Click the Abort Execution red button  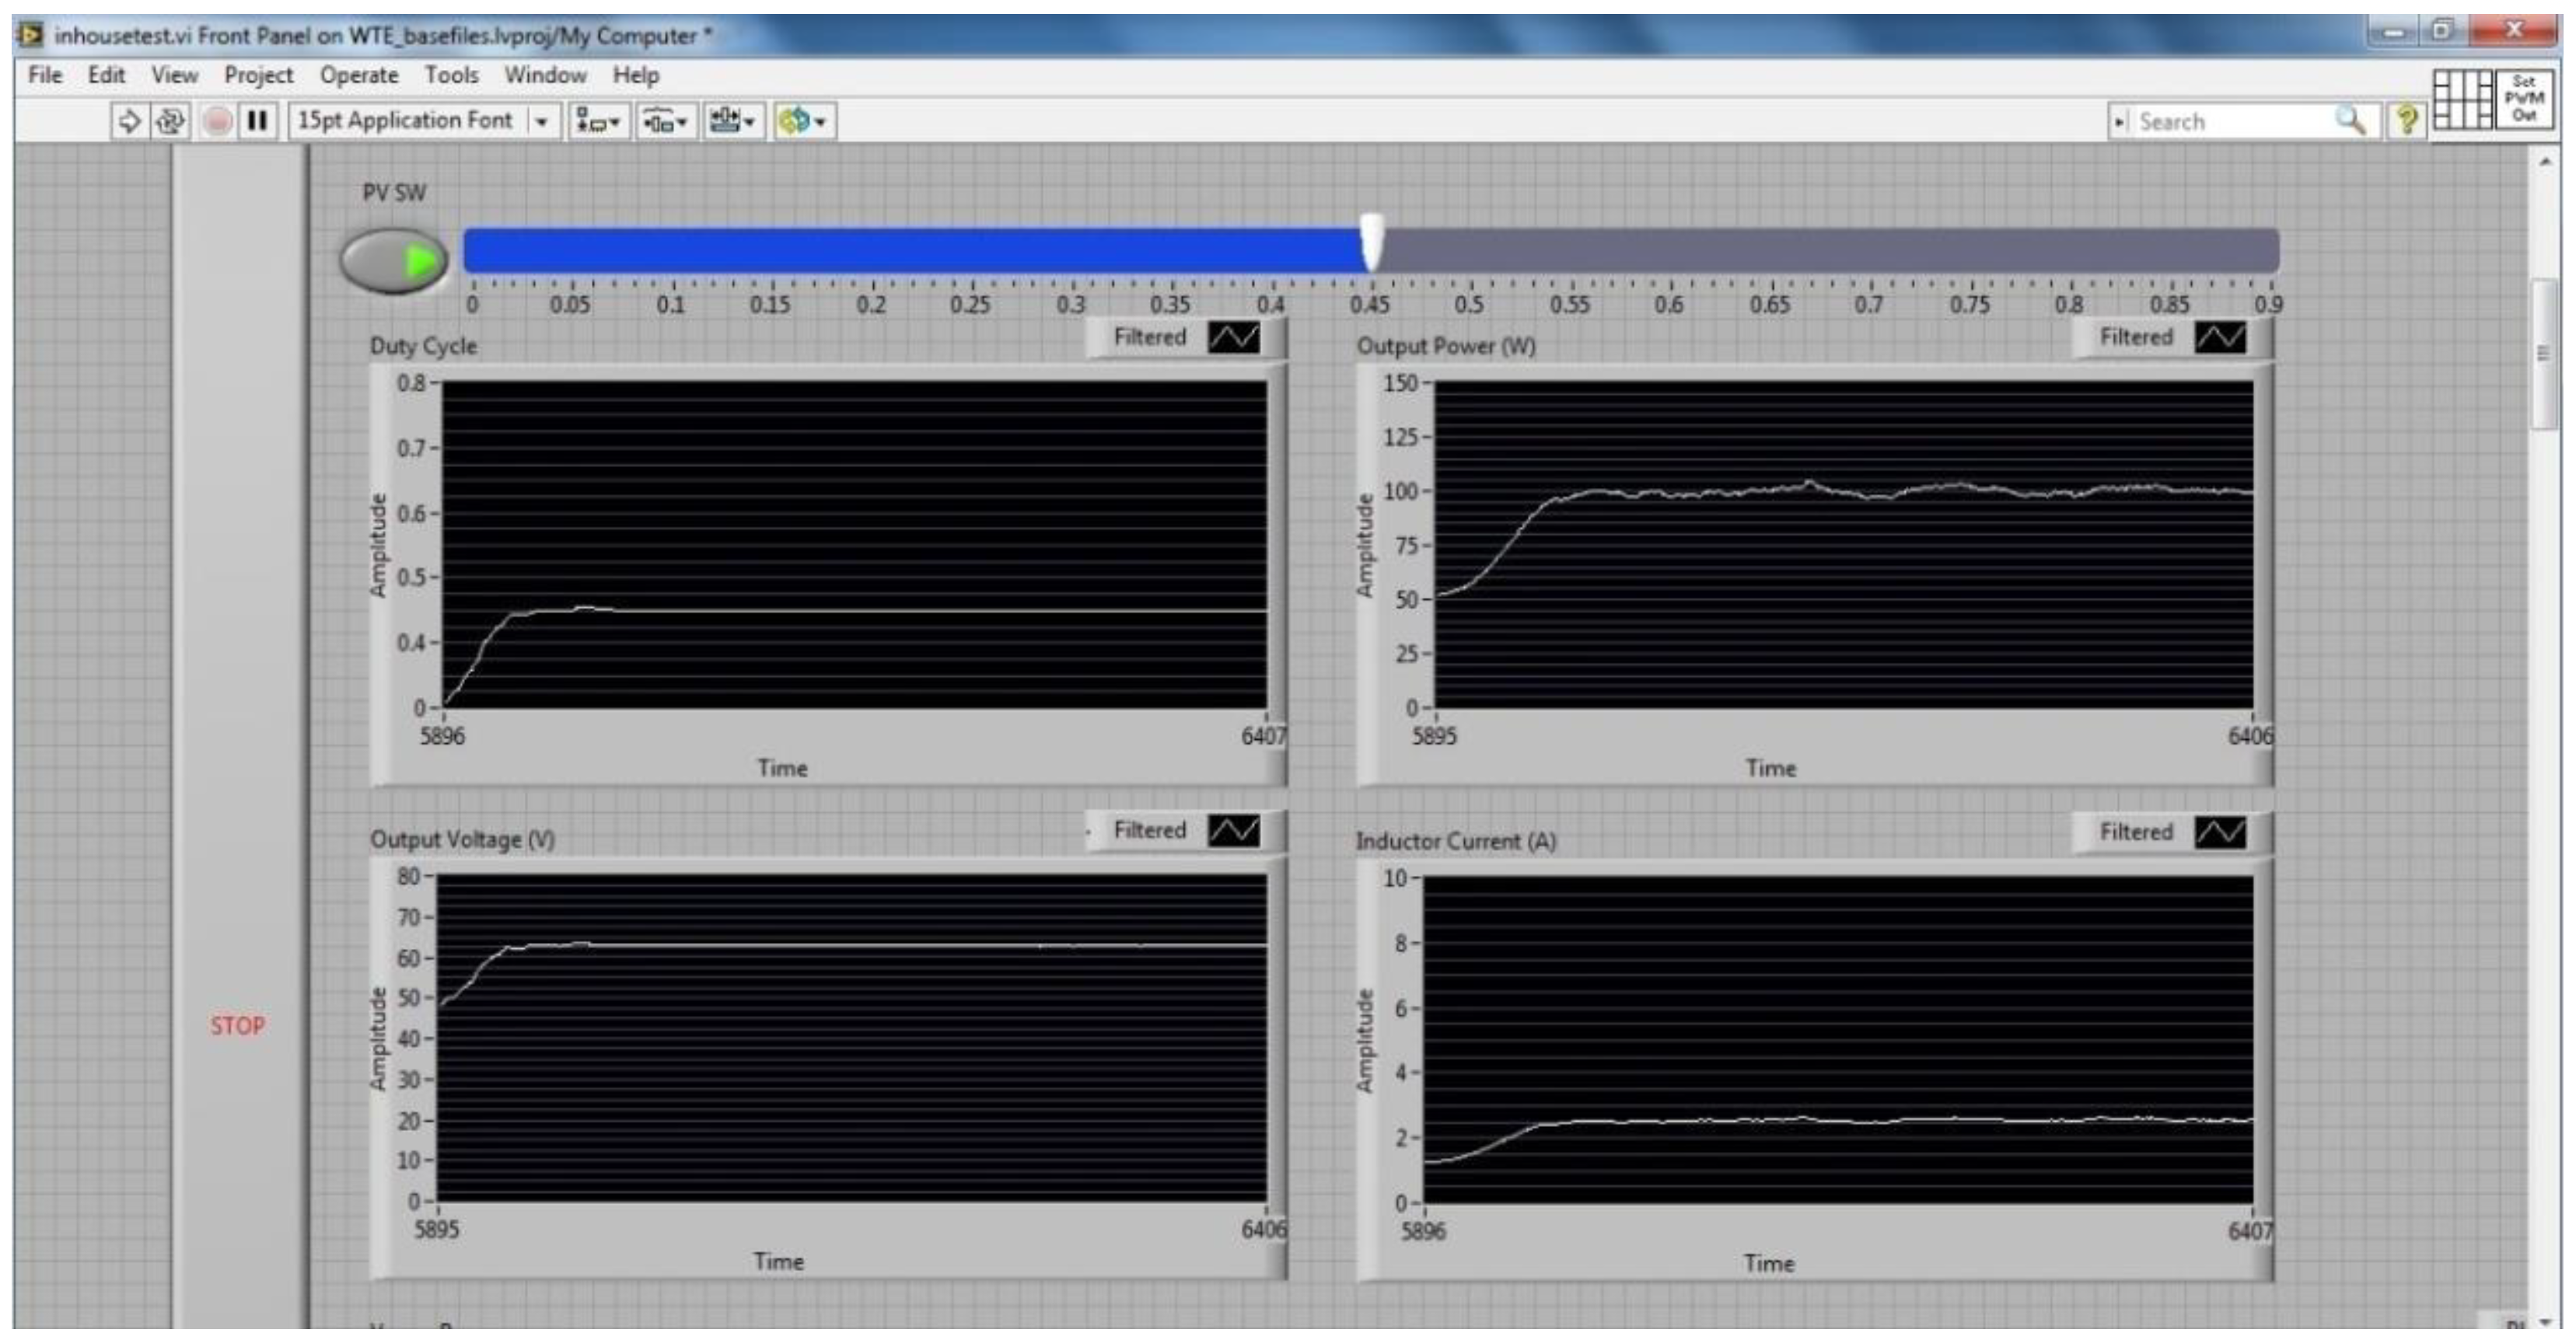216,121
